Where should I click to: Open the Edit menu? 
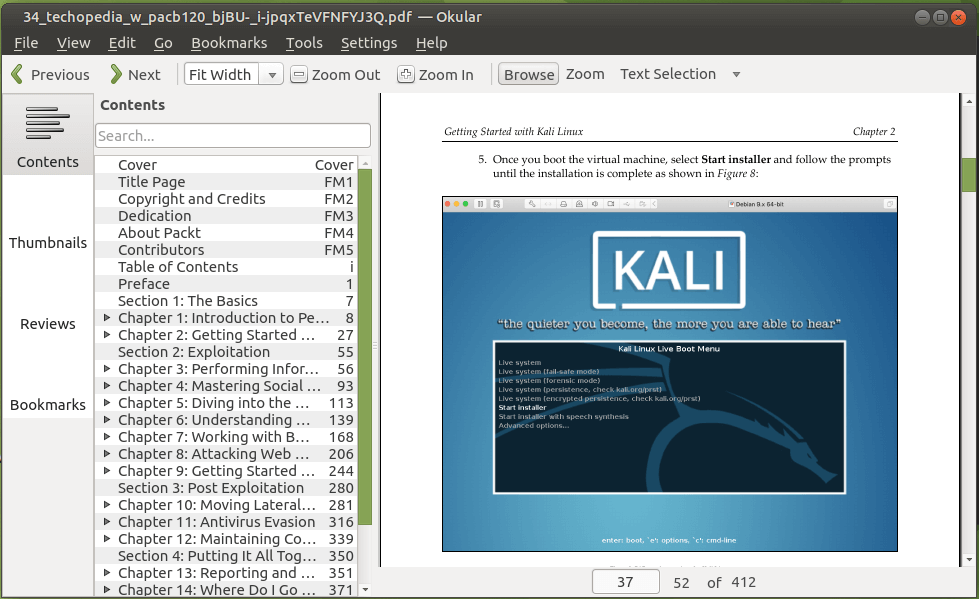point(122,43)
